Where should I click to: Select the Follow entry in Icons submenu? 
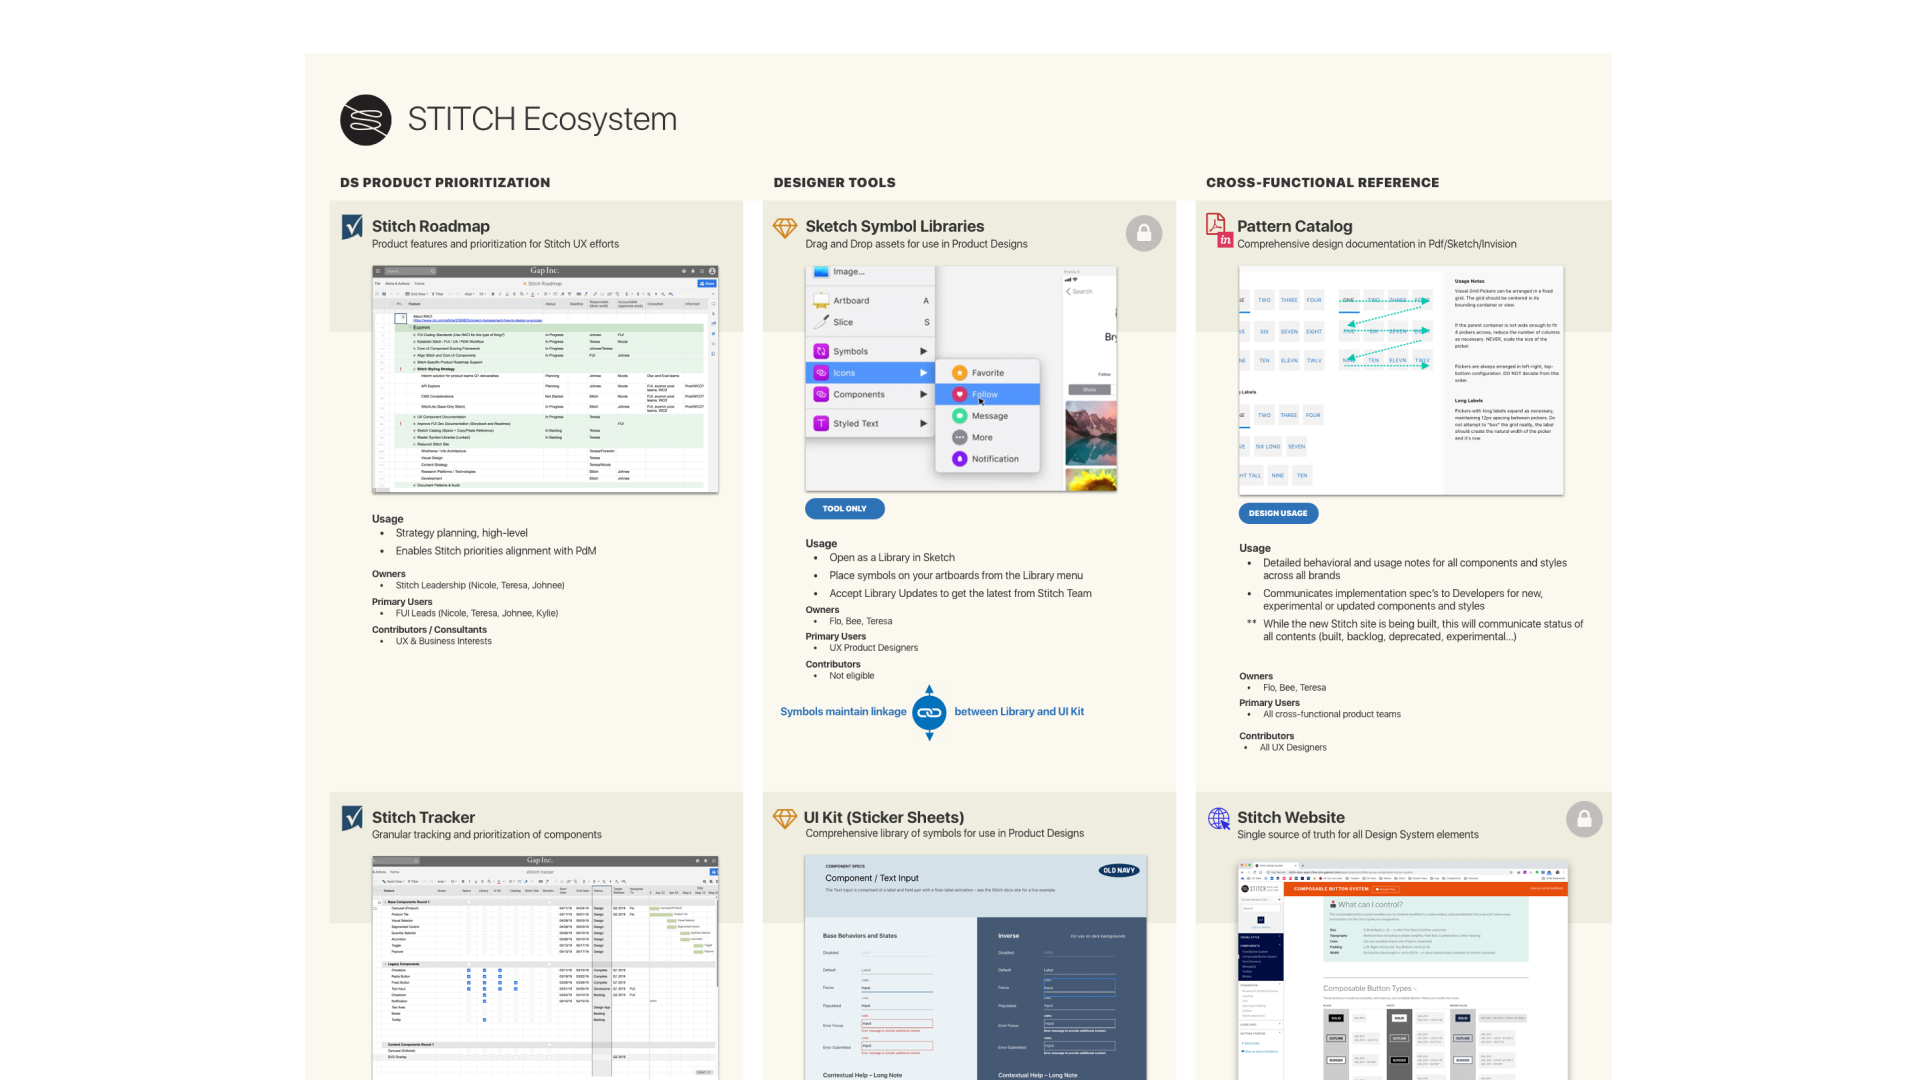tap(988, 394)
